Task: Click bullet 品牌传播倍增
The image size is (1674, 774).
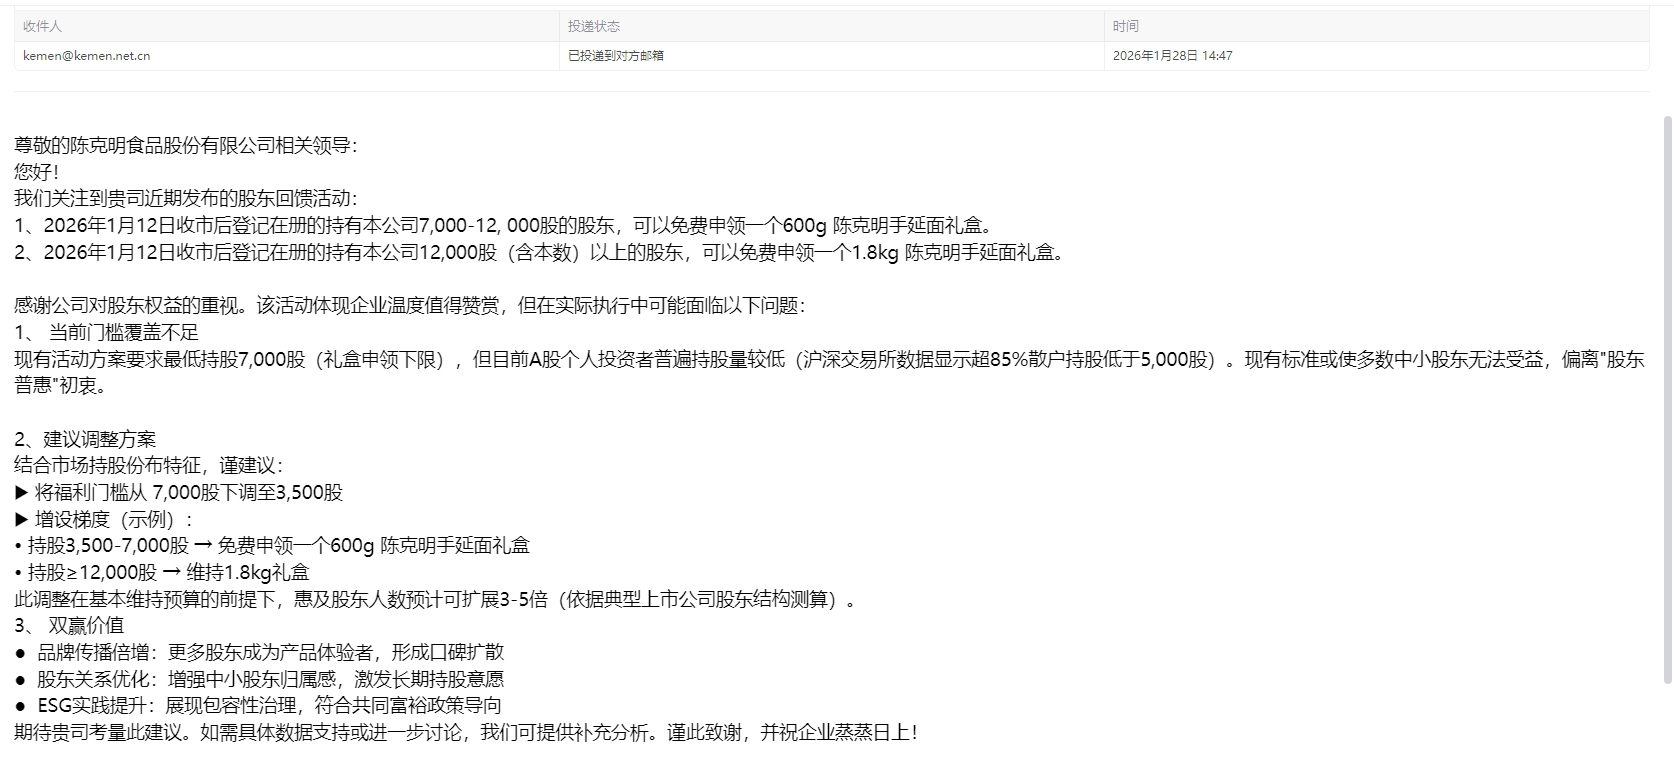Action: (x=259, y=653)
